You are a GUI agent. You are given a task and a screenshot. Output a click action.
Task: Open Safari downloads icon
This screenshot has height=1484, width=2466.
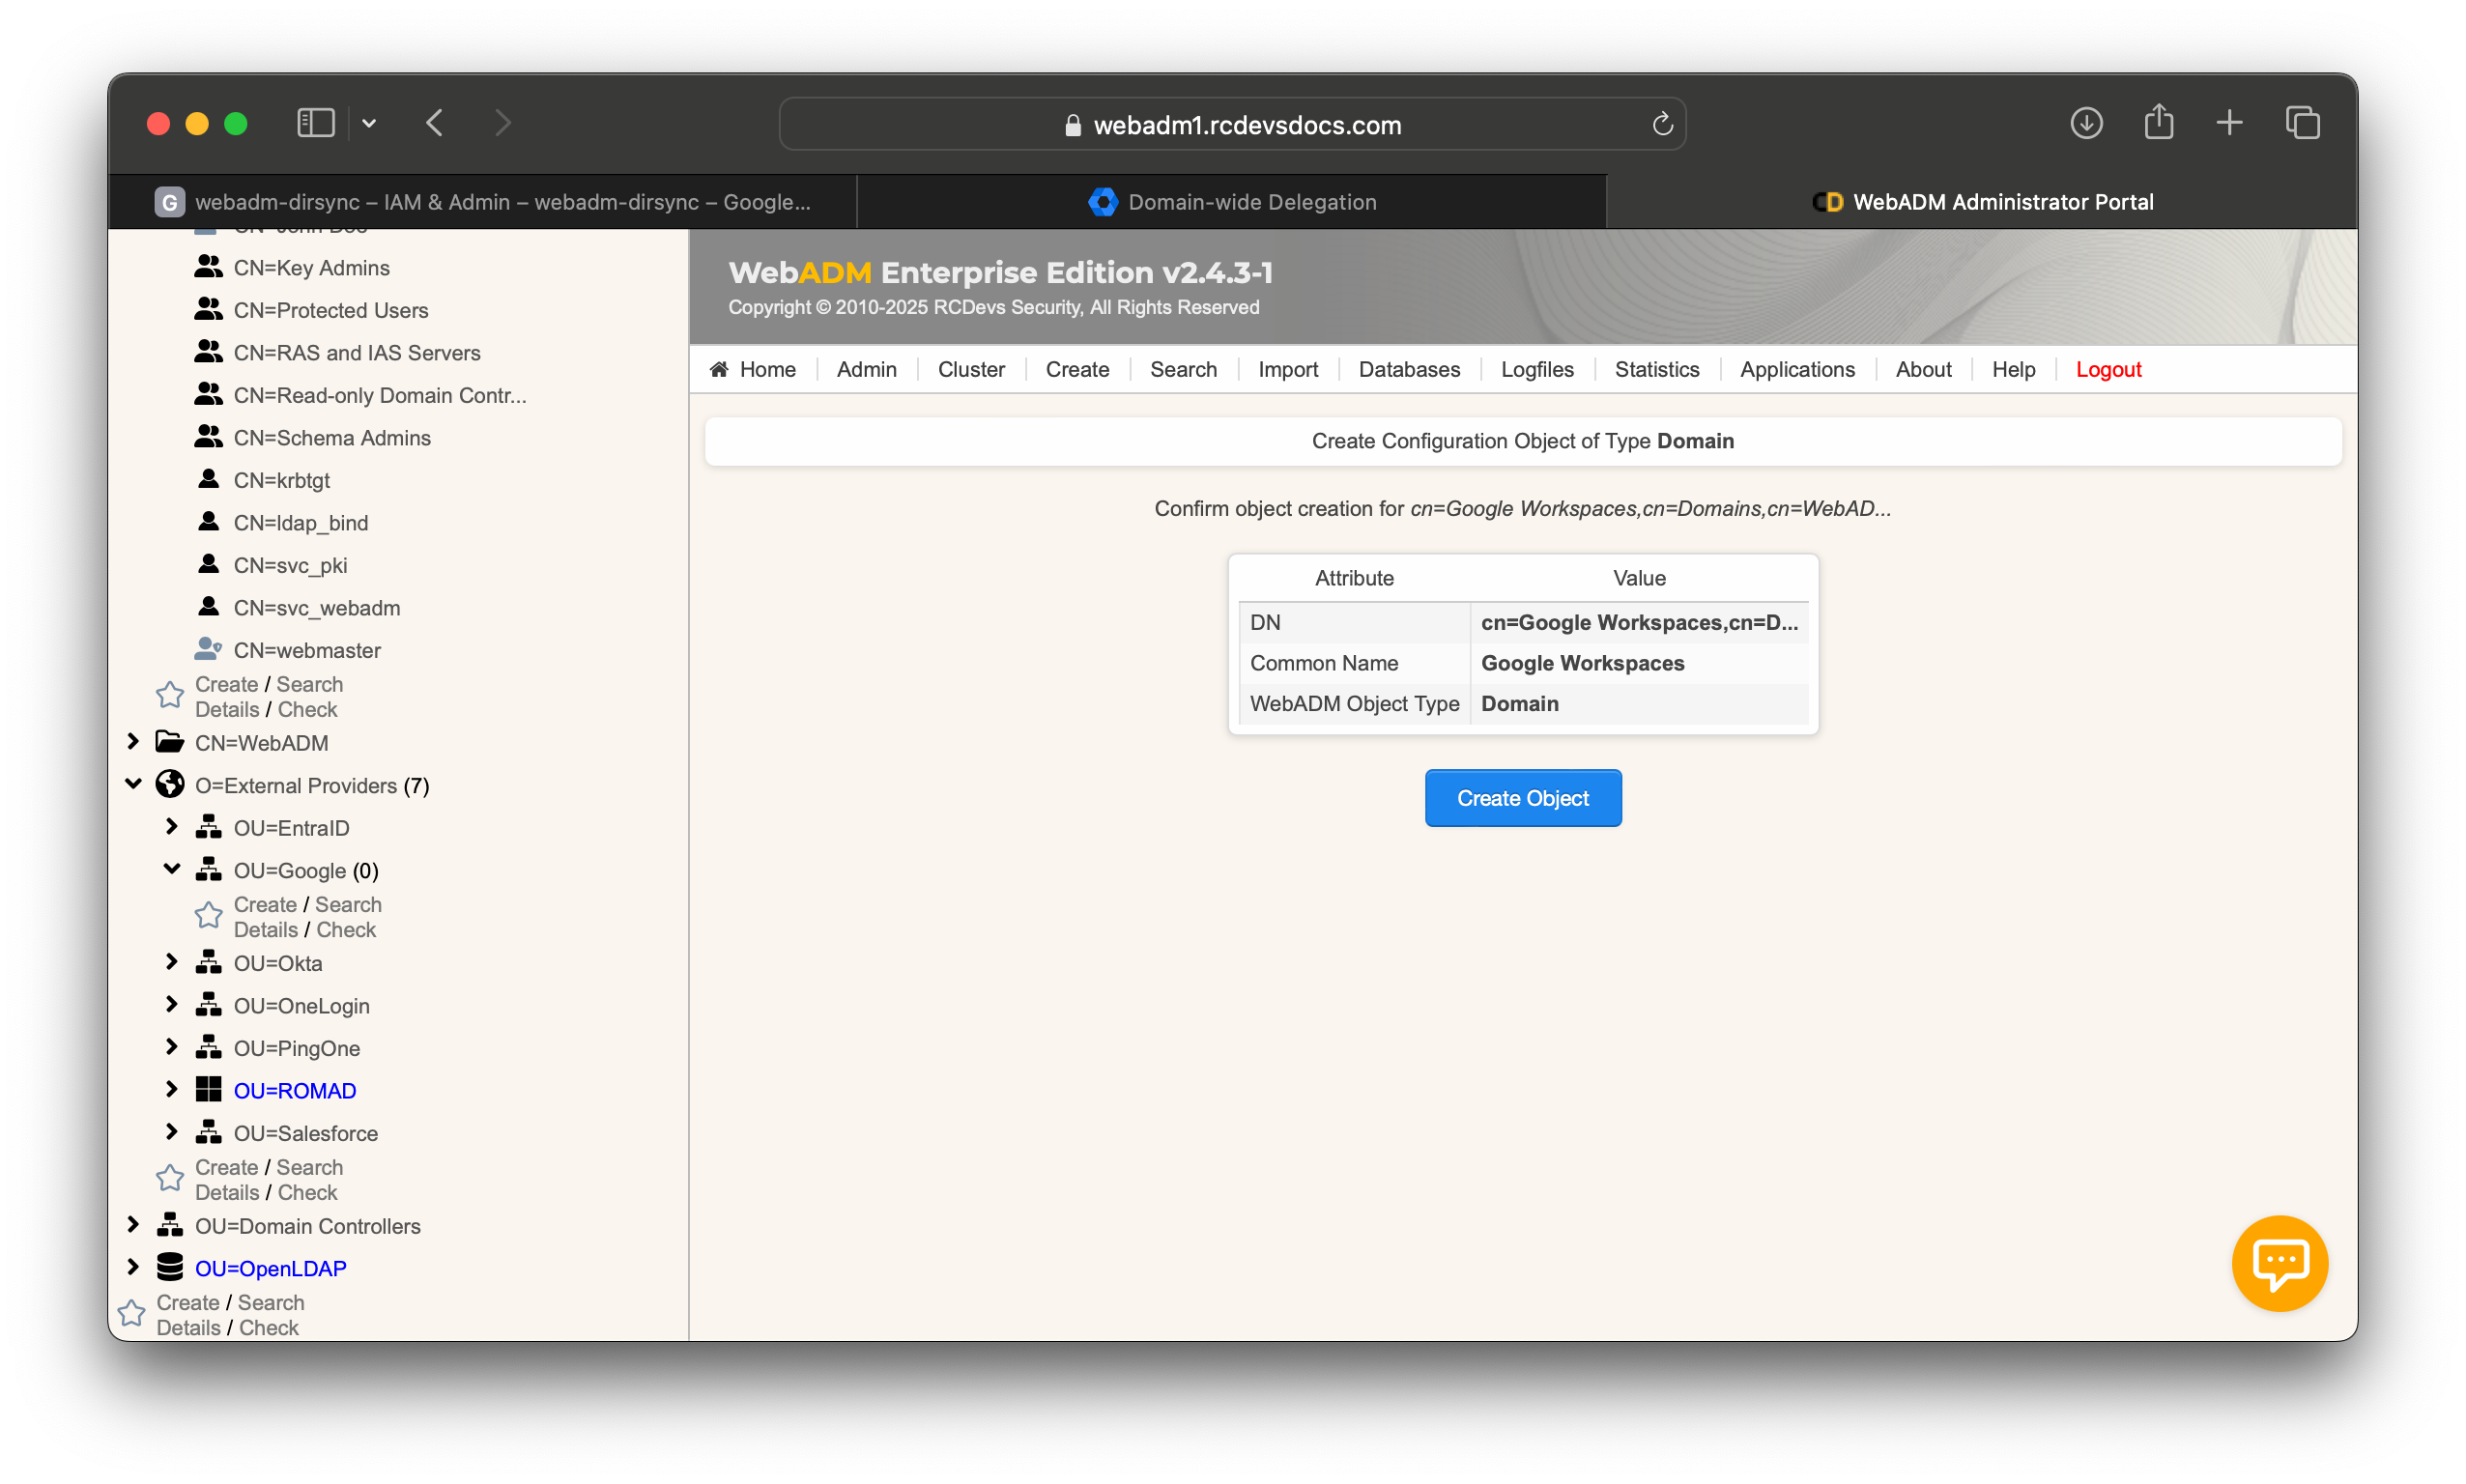[2085, 123]
